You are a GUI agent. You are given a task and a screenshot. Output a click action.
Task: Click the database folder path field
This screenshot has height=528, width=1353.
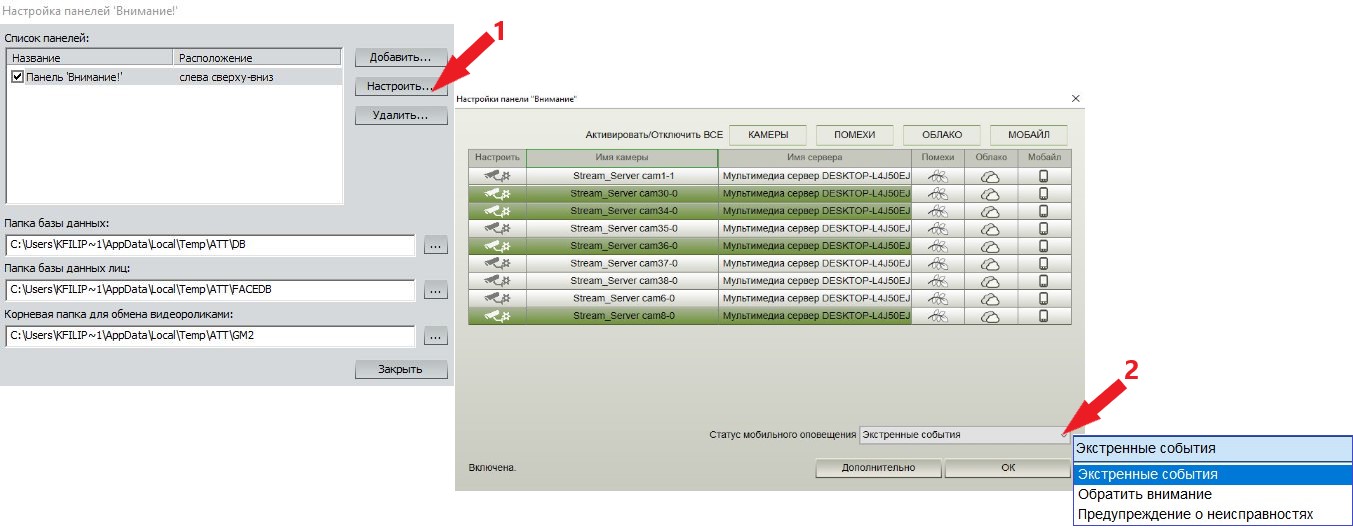pos(210,244)
